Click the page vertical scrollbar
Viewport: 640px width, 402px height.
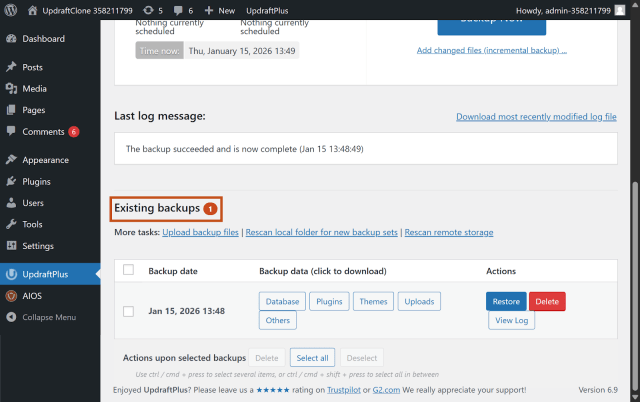[x=635, y=286]
